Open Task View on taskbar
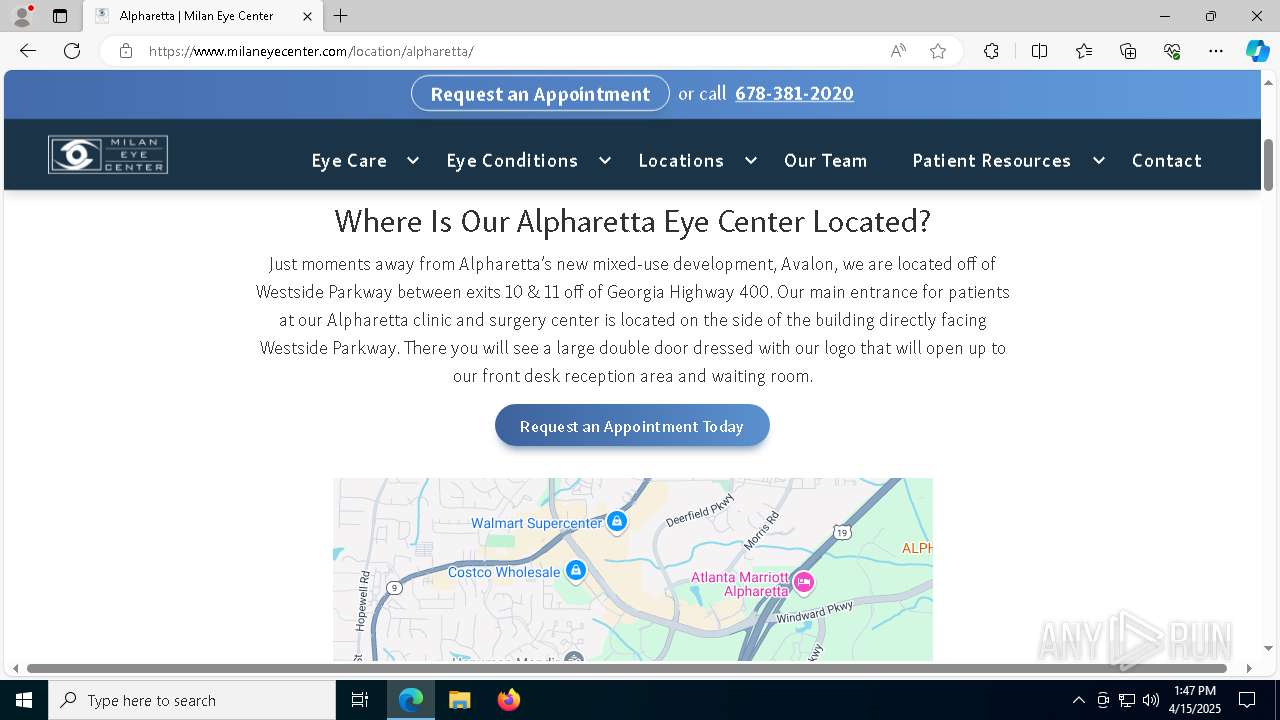This screenshot has width=1280, height=720. (360, 700)
